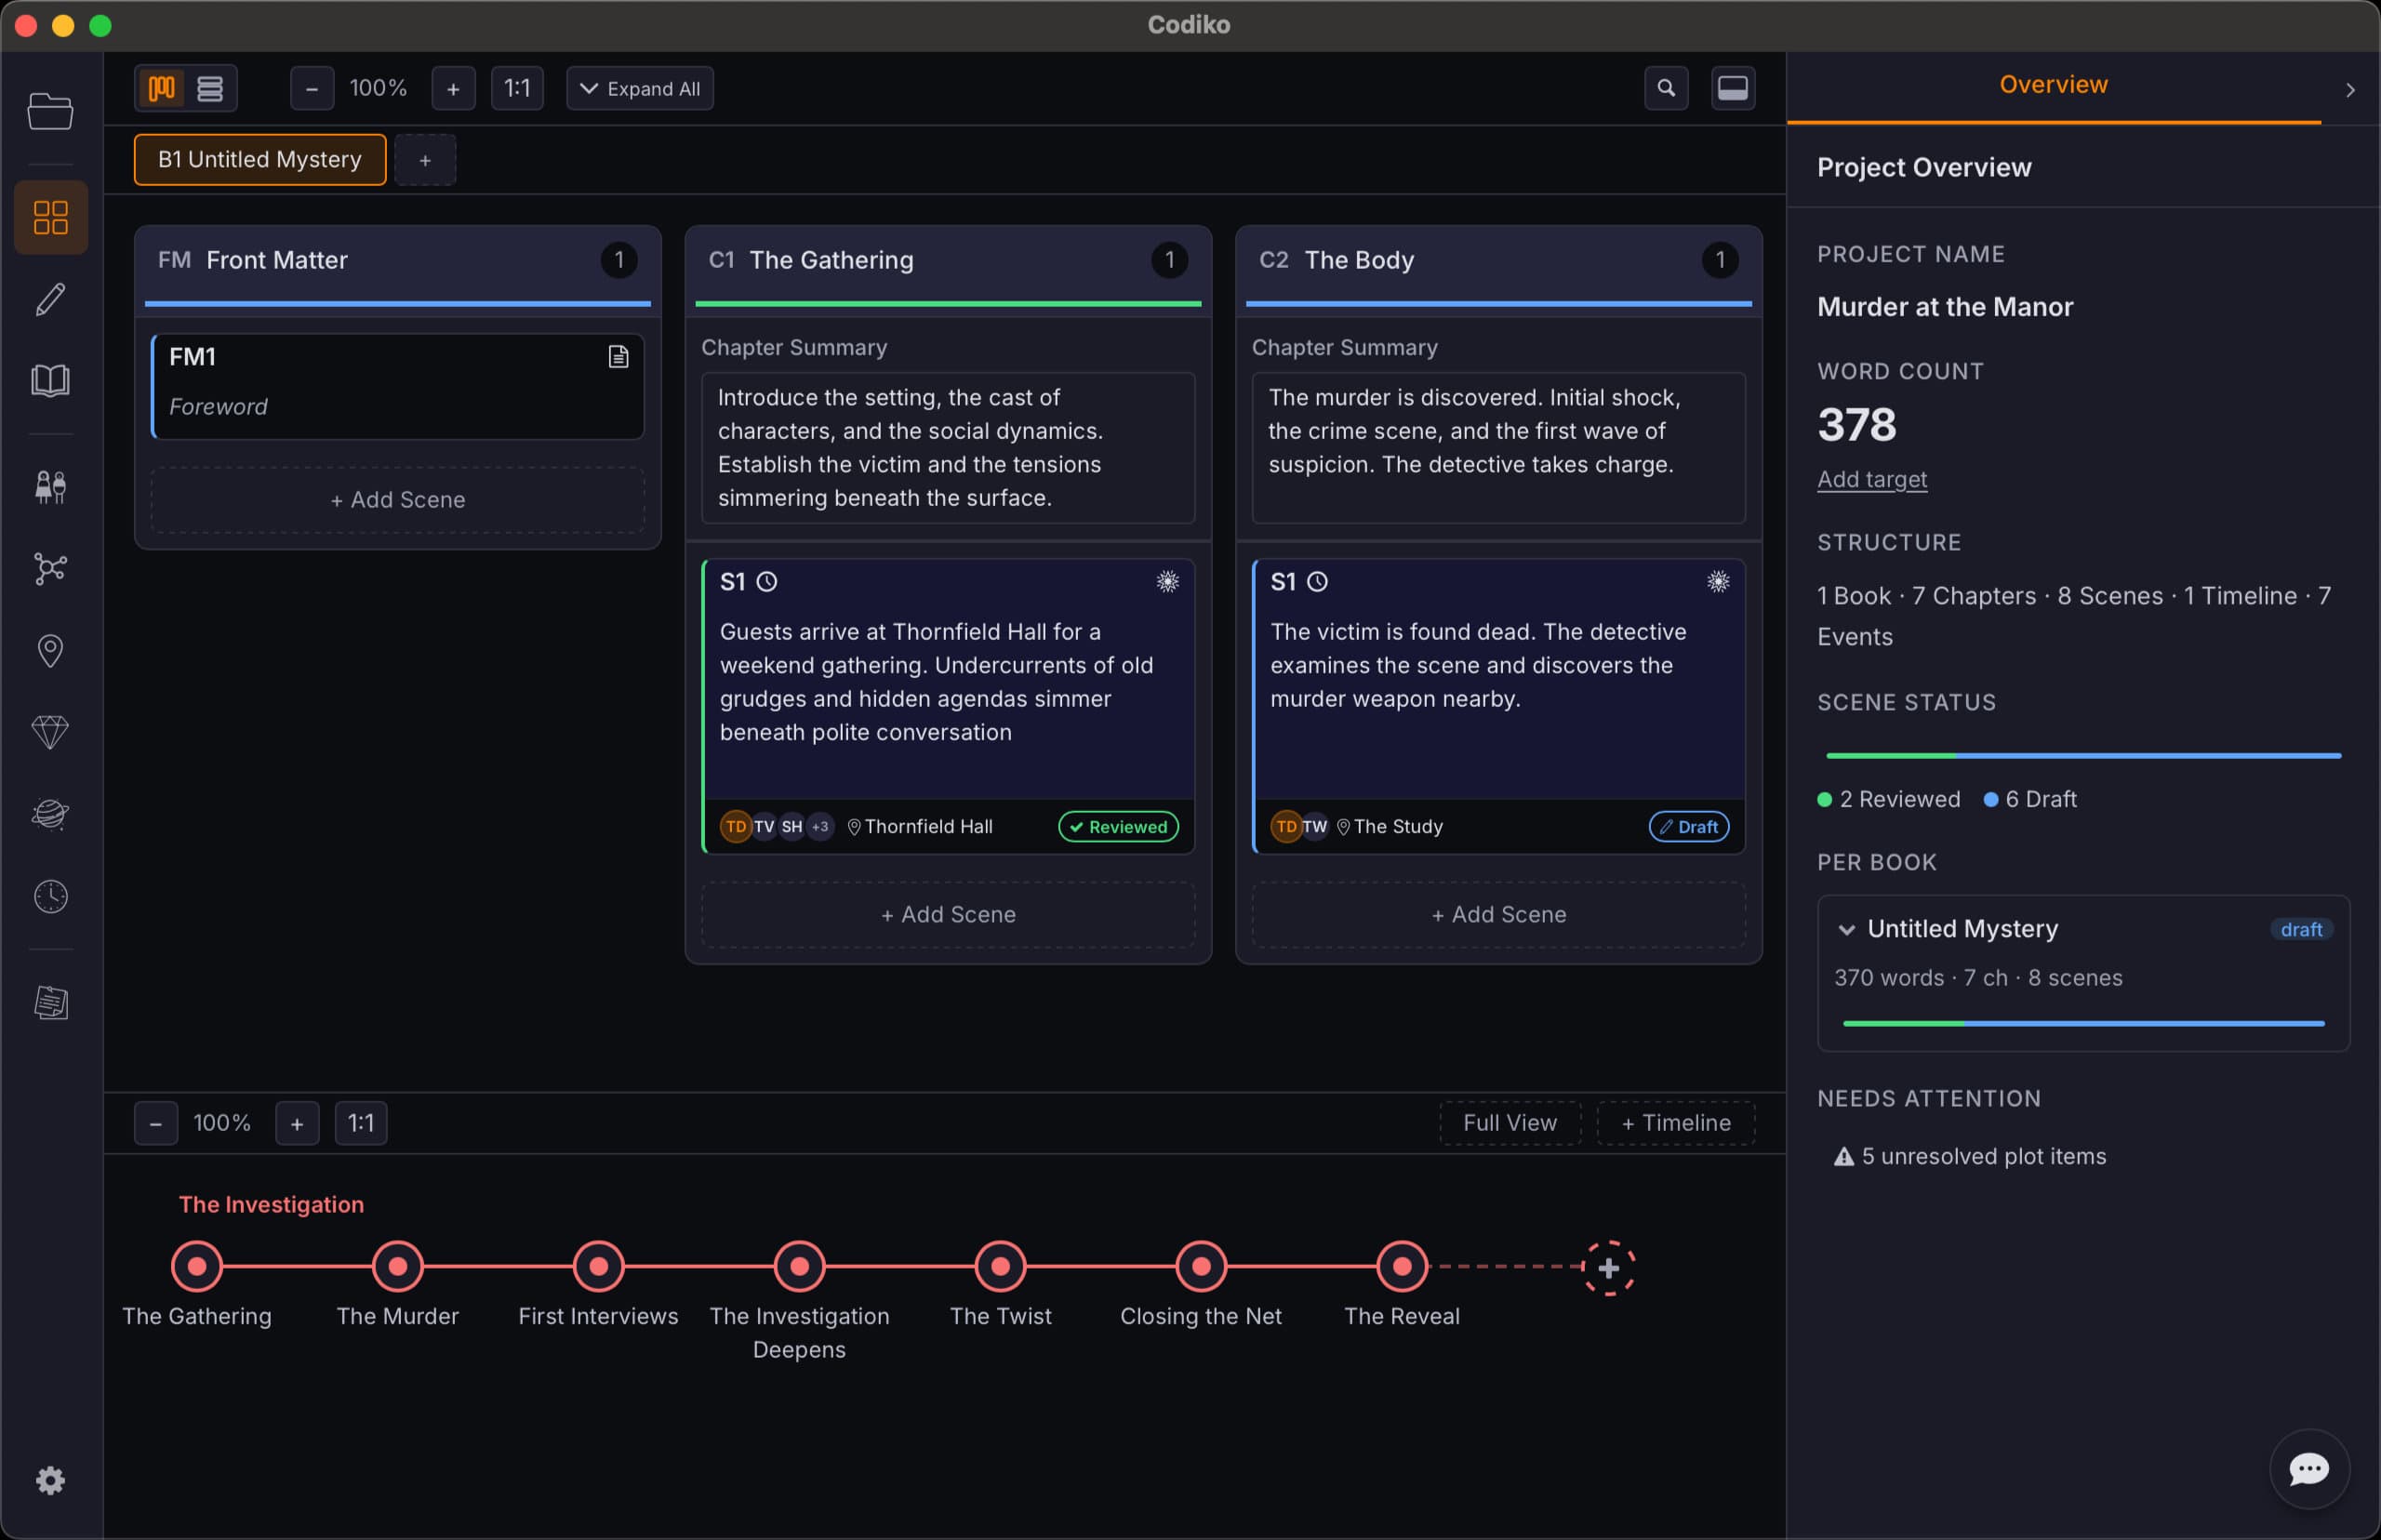Zoom out the timeline with minus
This screenshot has width=2381, height=1540.
[x=156, y=1123]
